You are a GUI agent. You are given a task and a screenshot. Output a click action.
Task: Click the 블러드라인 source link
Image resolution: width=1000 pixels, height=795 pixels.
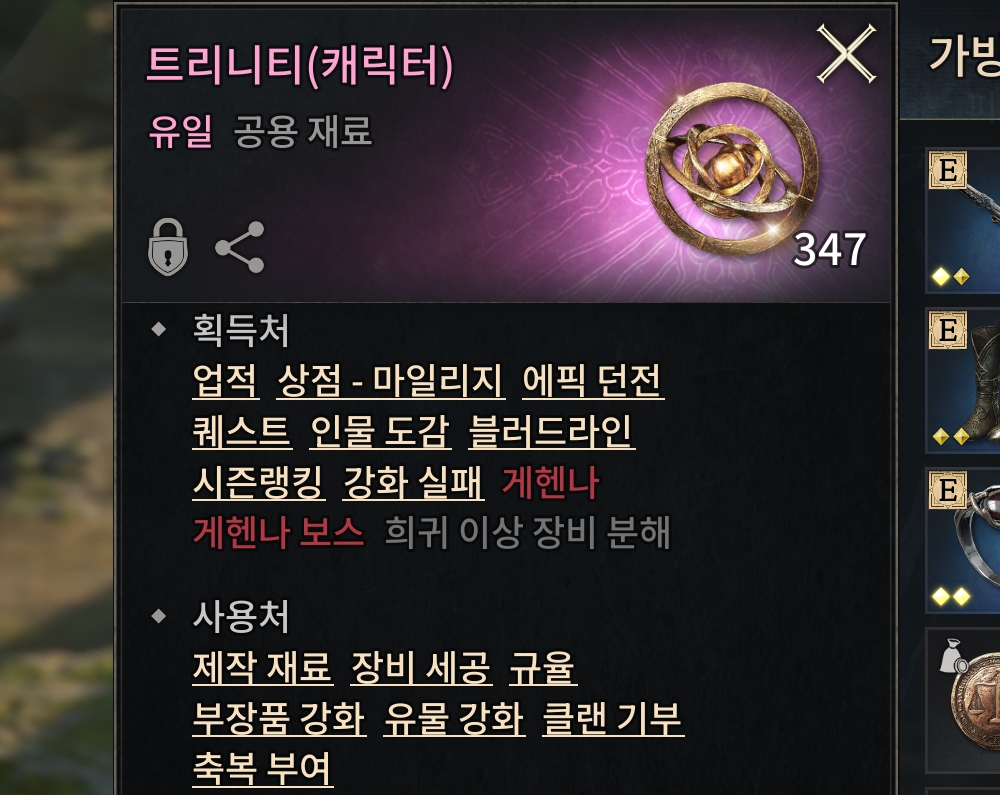pos(552,432)
